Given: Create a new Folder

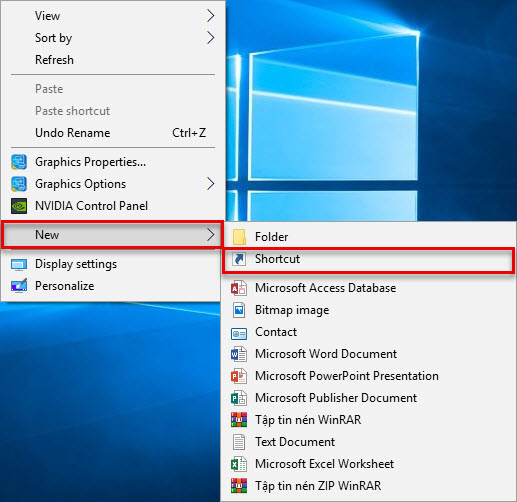Looking at the screenshot, I should 368,237.
